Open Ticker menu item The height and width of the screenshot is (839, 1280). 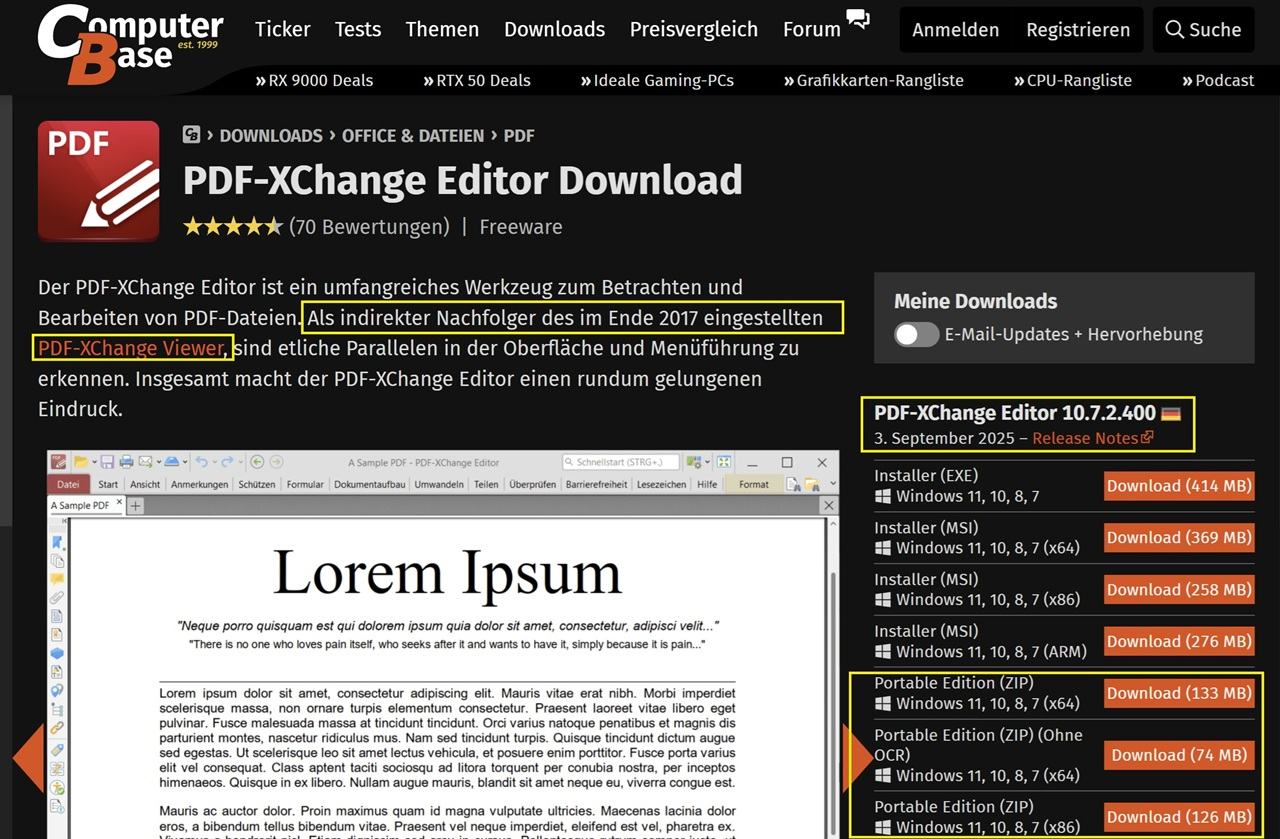283,29
